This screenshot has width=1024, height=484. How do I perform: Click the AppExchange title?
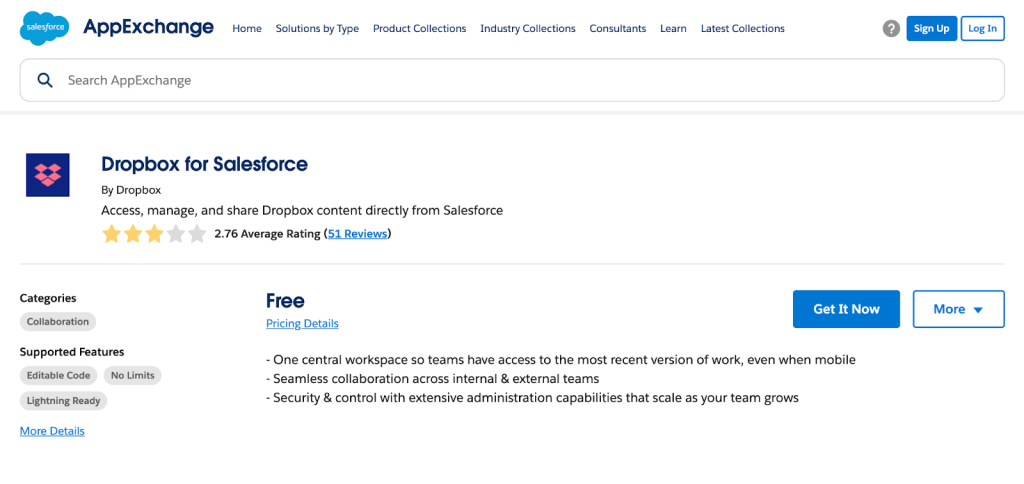click(x=148, y=27)
